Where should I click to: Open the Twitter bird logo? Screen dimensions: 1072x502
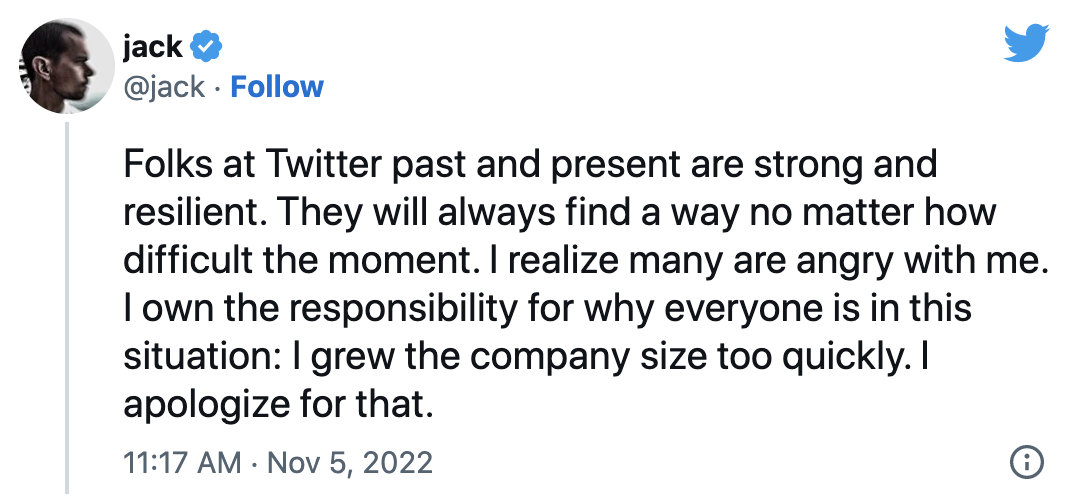click(x=1026, y=43)
